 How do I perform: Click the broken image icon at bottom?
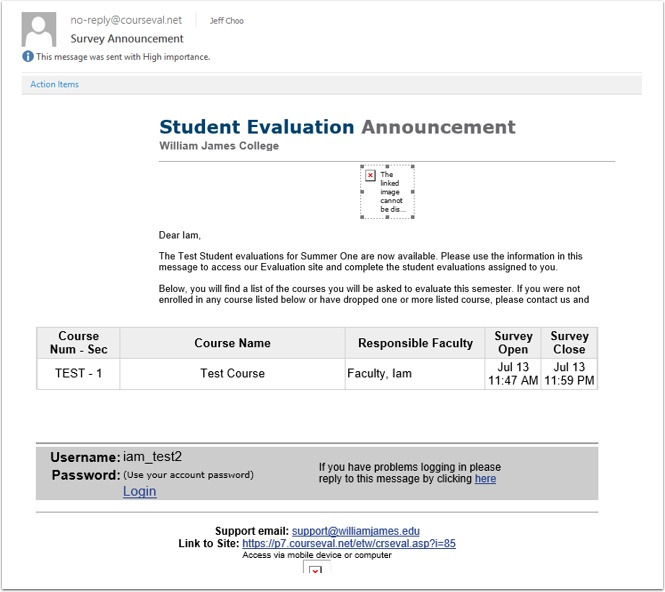click(316, 567)
